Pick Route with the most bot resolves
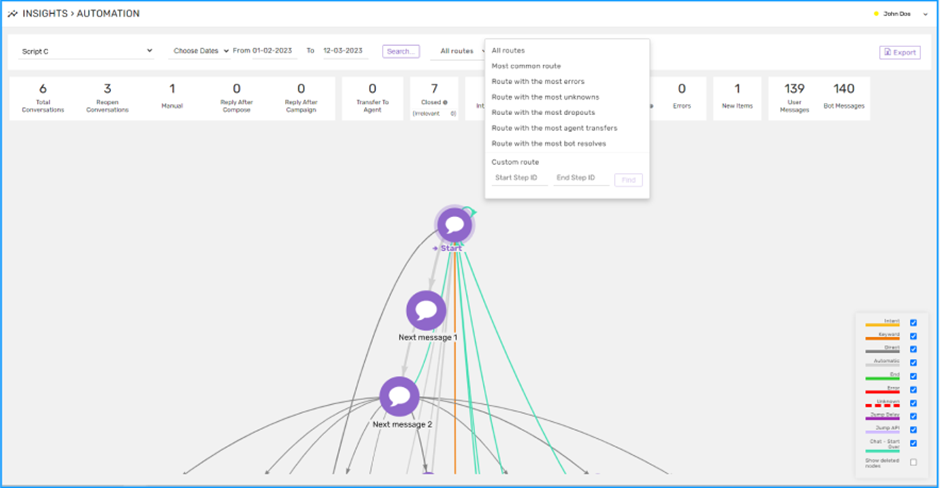The height and width of the screenshot is (488, 940). coord(549,144)
